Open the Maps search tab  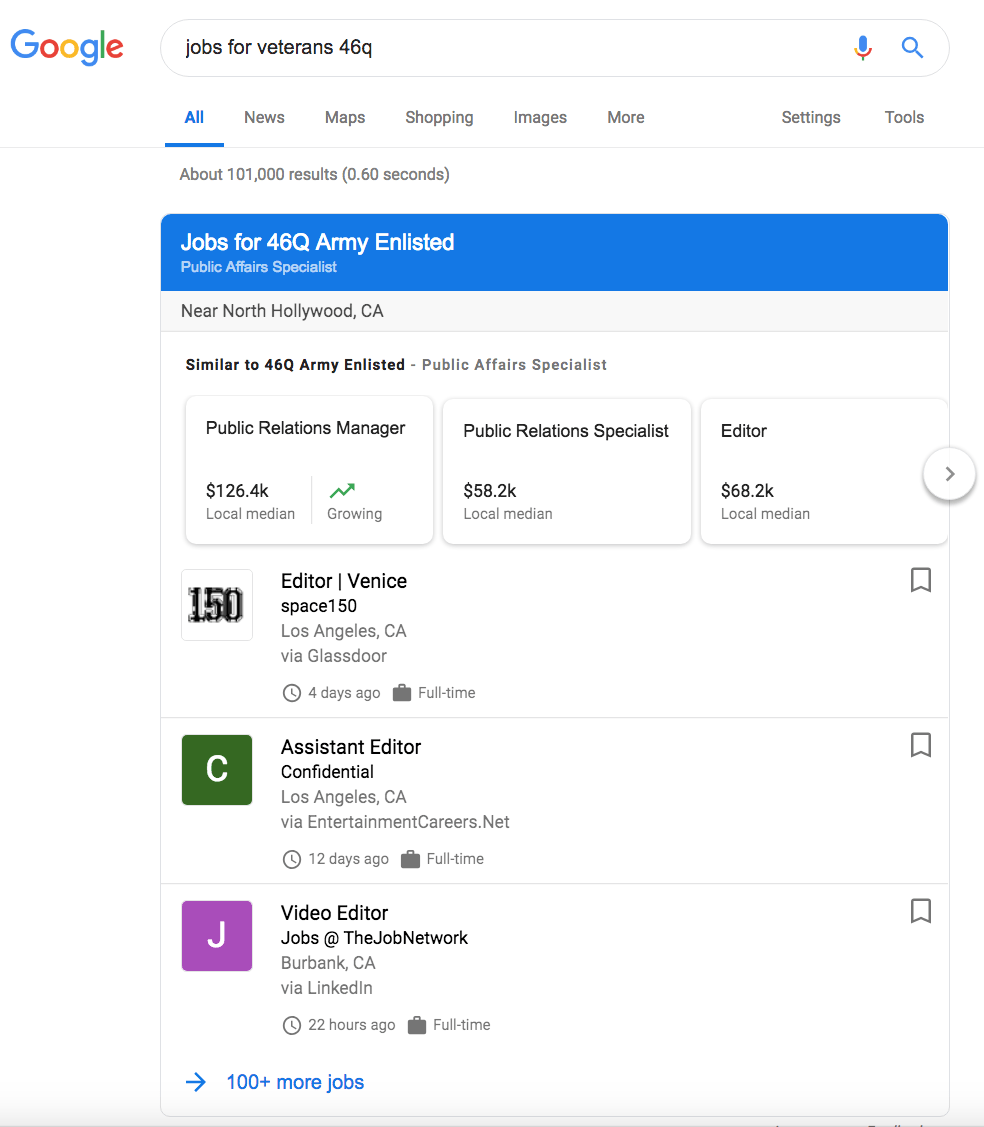pos(345,117)
